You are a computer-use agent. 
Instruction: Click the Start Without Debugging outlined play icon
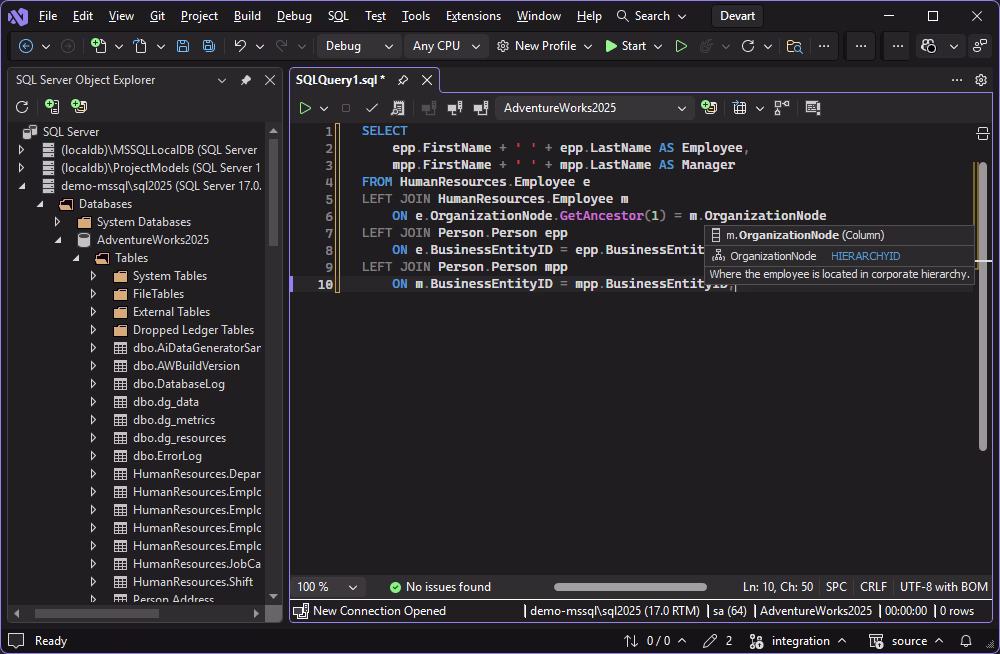(681, 46)
